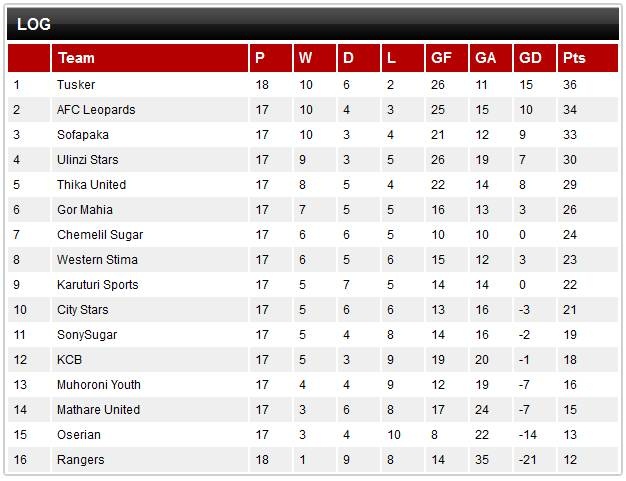
Task: Choose Thika United team name
Action: pos(91,185)
